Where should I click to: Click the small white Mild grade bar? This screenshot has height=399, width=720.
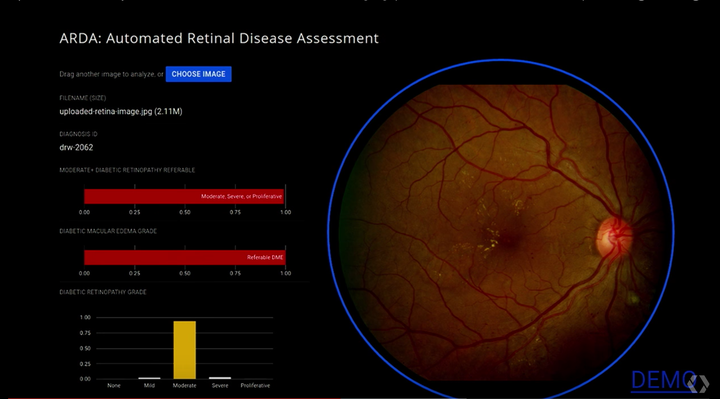[149, 378]
